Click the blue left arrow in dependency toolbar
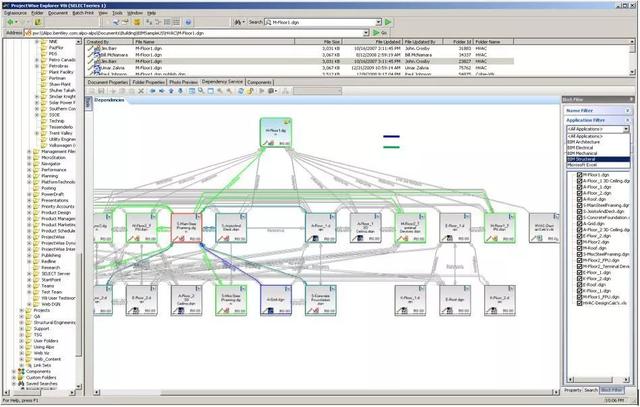Screen dimensions: 640x407 [152, 91]
